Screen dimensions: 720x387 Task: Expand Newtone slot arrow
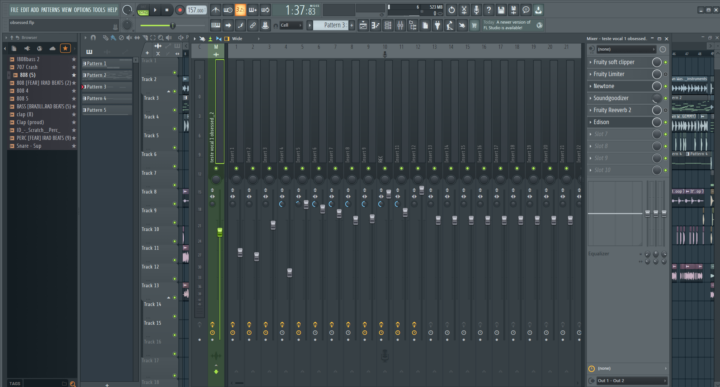(591, 86)
